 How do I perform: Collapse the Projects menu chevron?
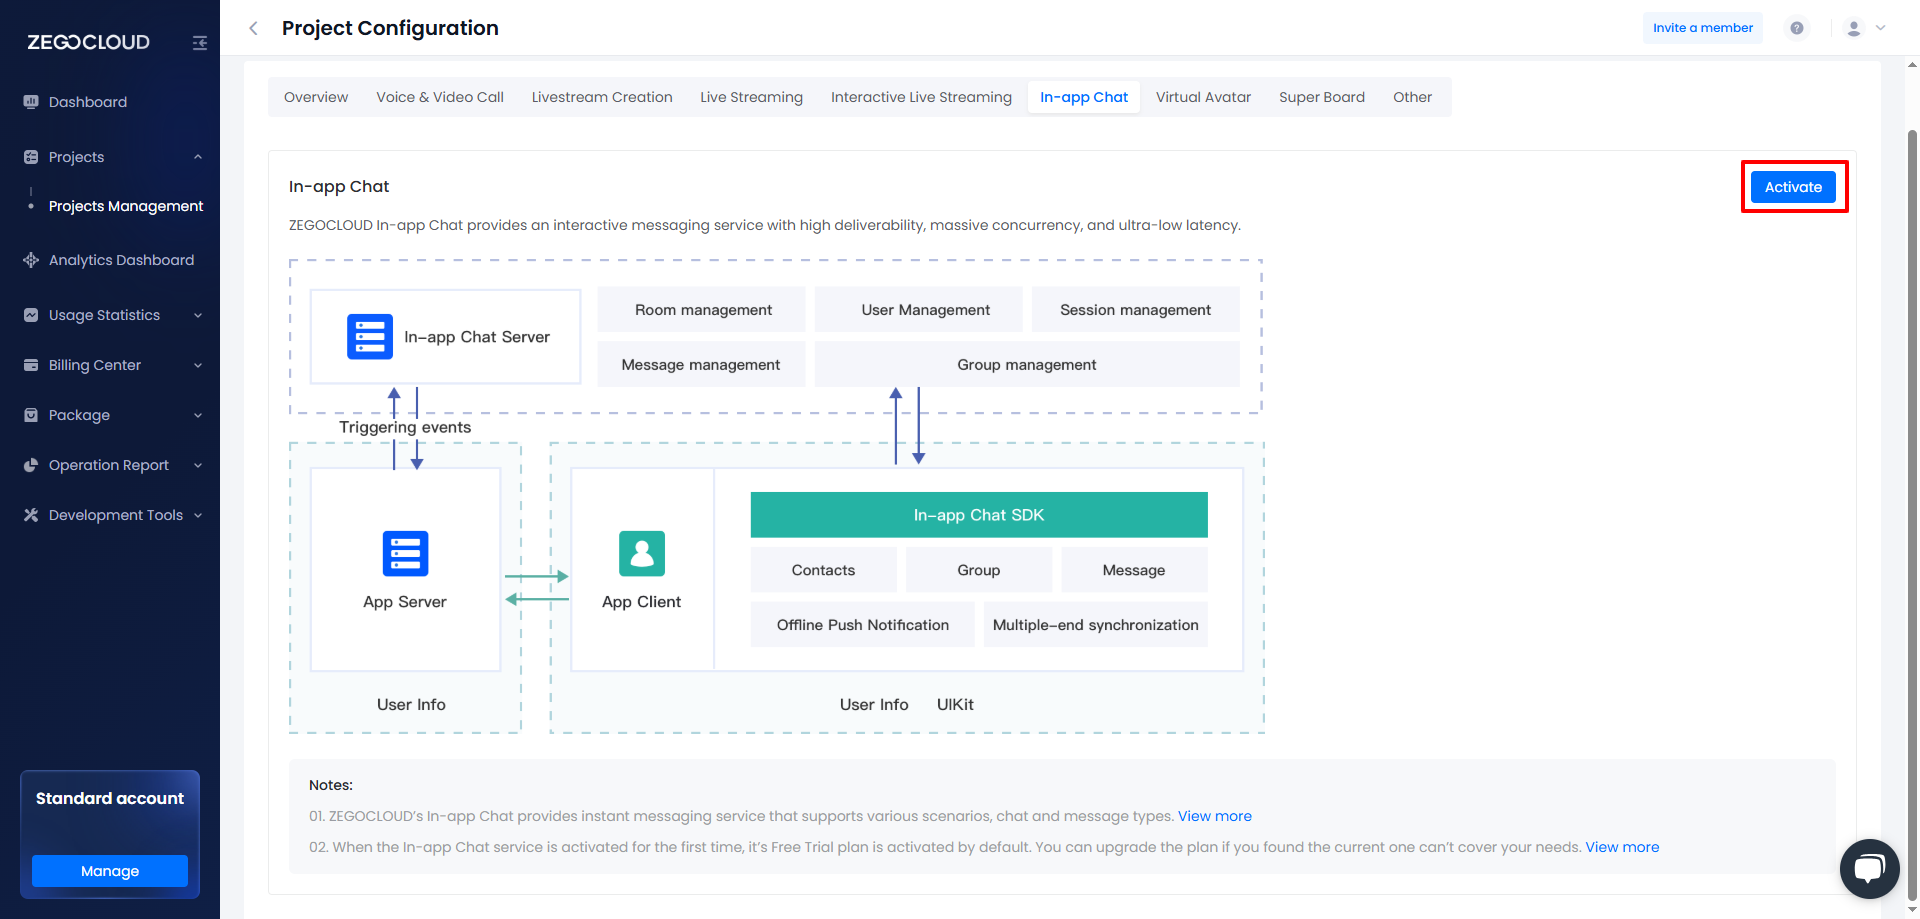point(198,157)
